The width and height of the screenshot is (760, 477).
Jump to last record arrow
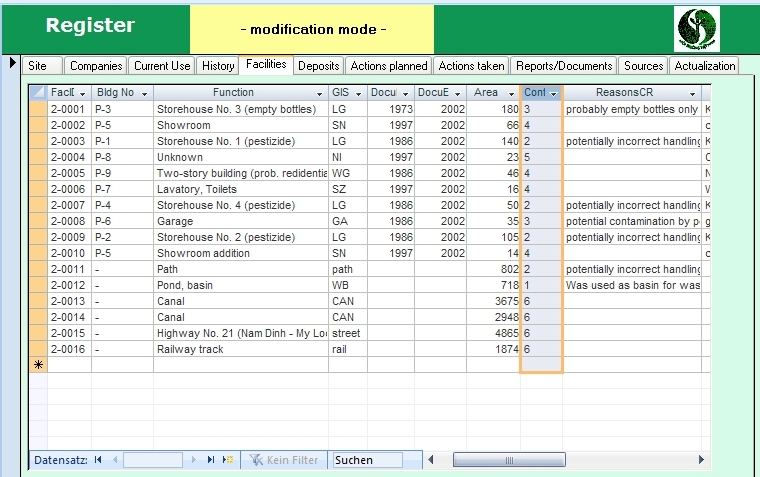pyautogui.click(x=210, y=460)
